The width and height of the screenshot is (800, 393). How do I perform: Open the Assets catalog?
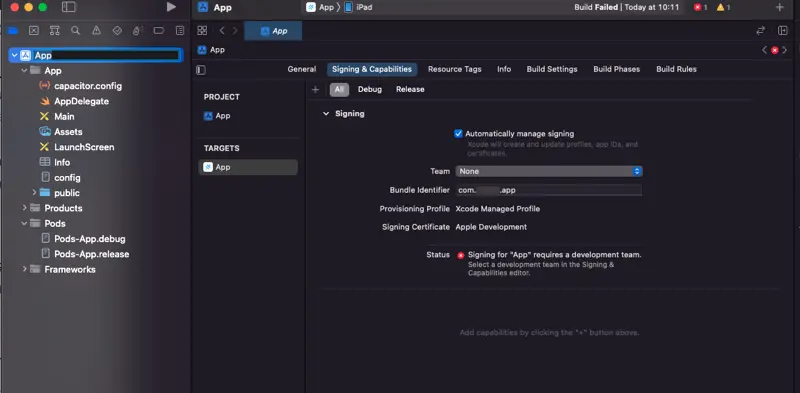68,132
